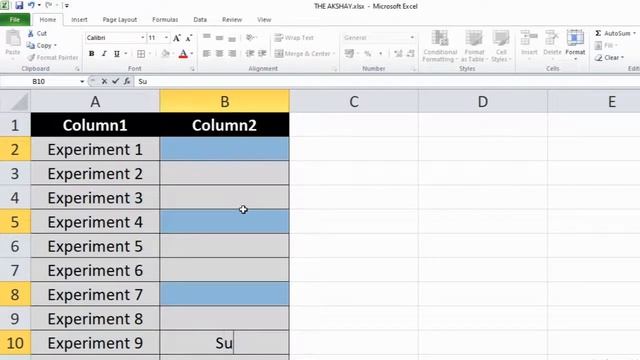Open the General number format dropdown

[x=412, y=38]
